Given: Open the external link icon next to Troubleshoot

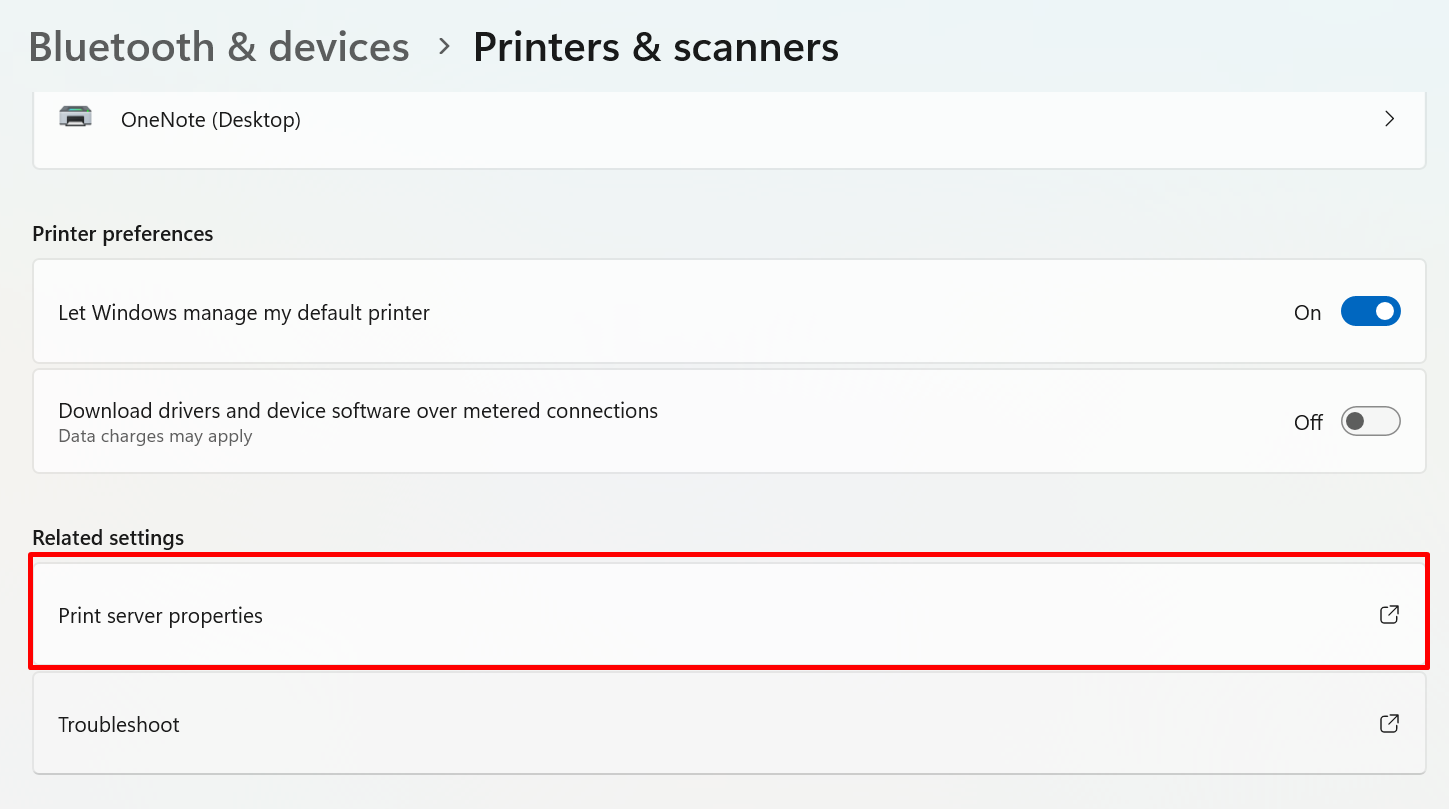Looking at the screenshot, I should (1389, 723).
